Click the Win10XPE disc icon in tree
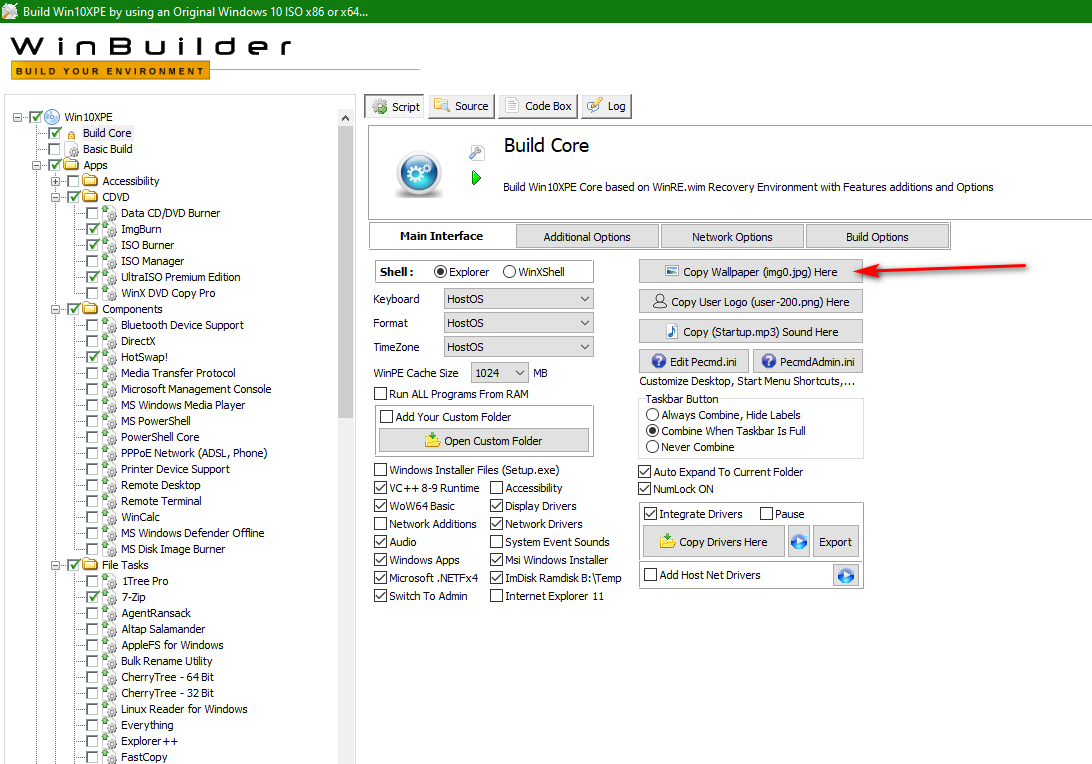Image resolution: width=1092 pixels, height=764 pixels. coord(52,116)
